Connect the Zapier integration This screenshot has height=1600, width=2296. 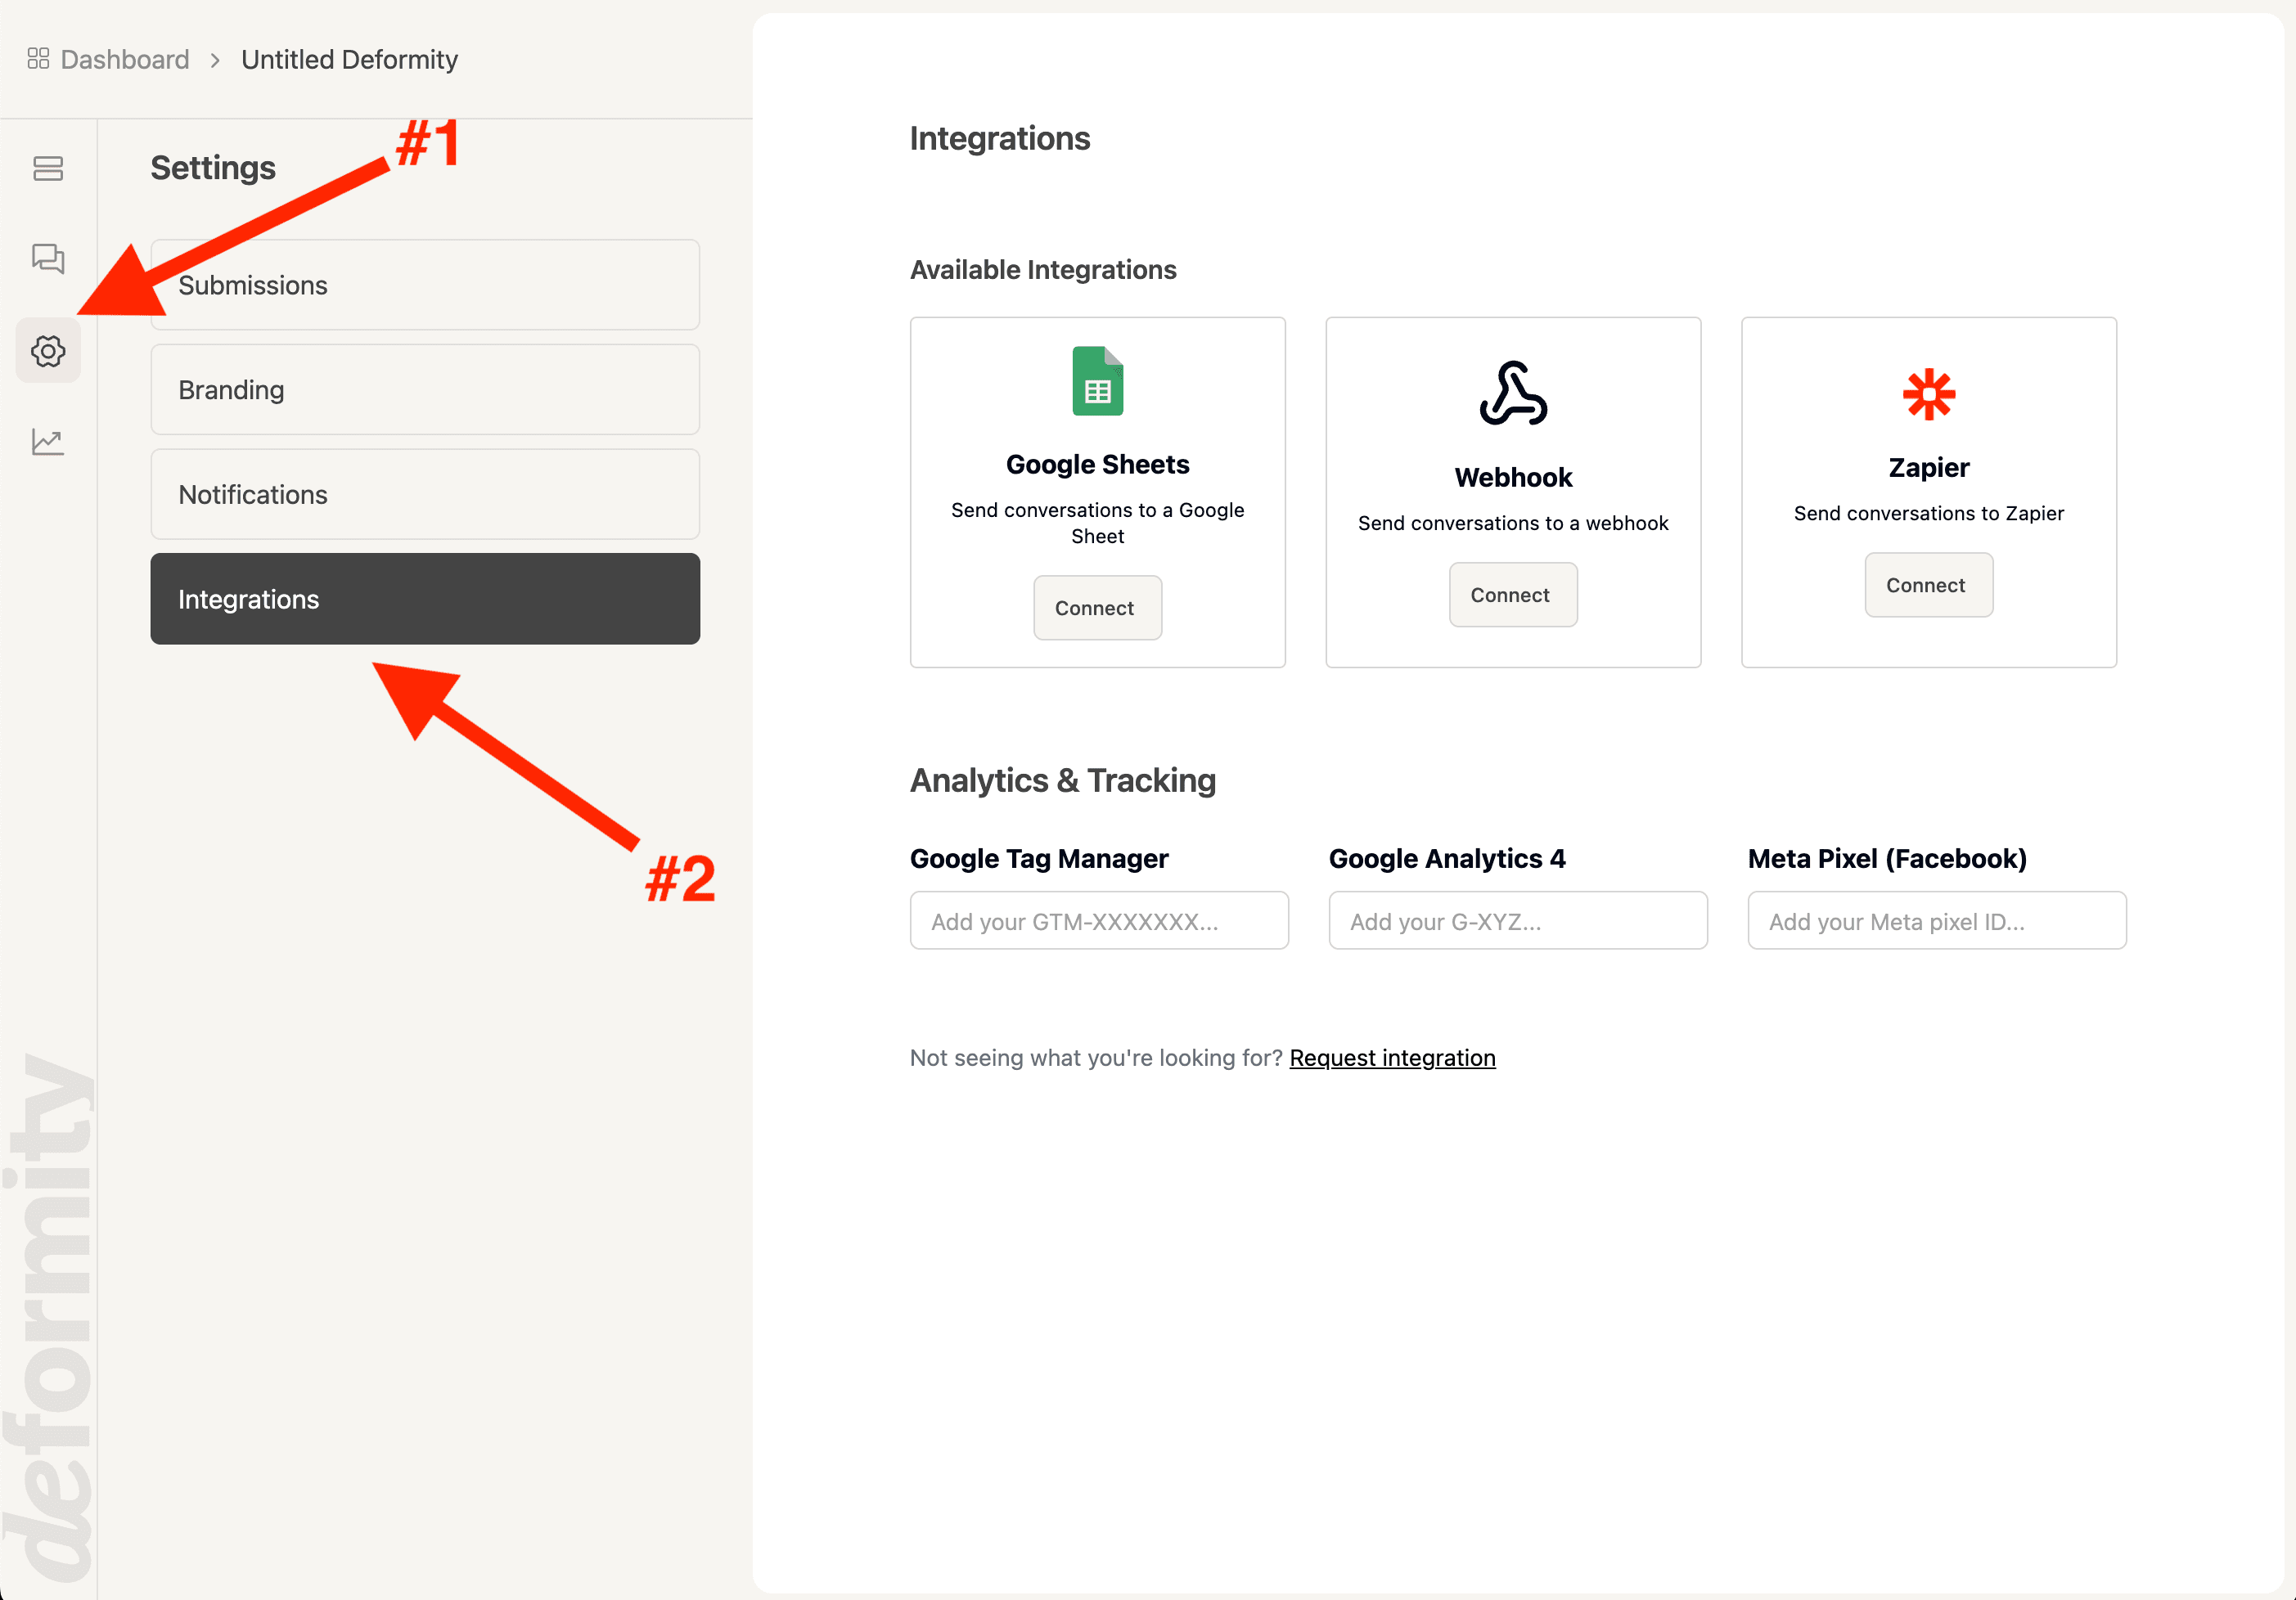tap(1928, 585)
